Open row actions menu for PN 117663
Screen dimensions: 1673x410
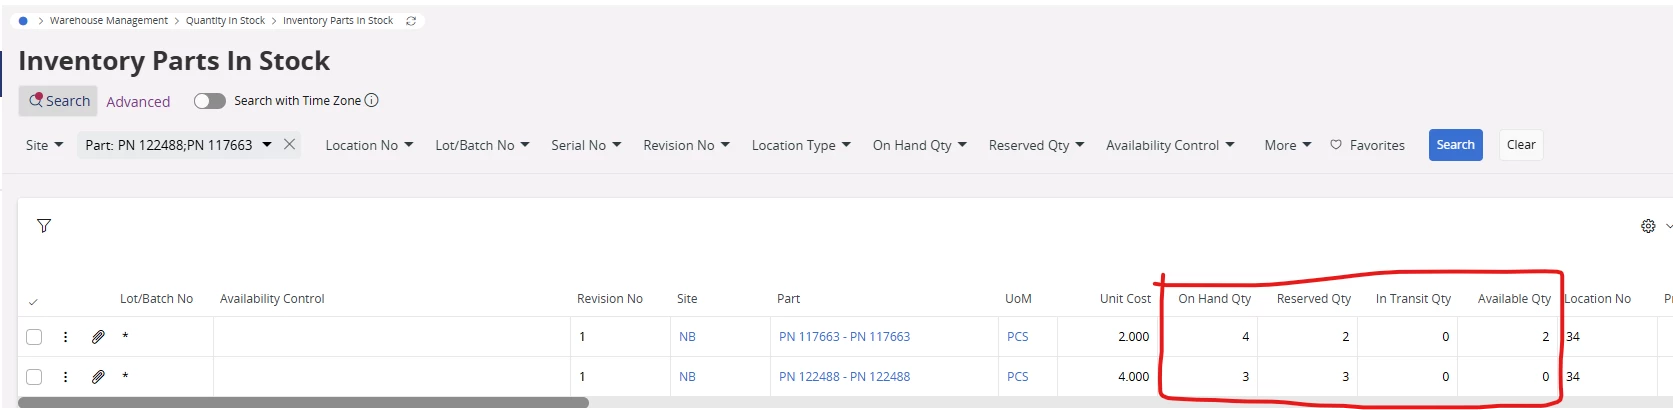click(x=66, y=337)
